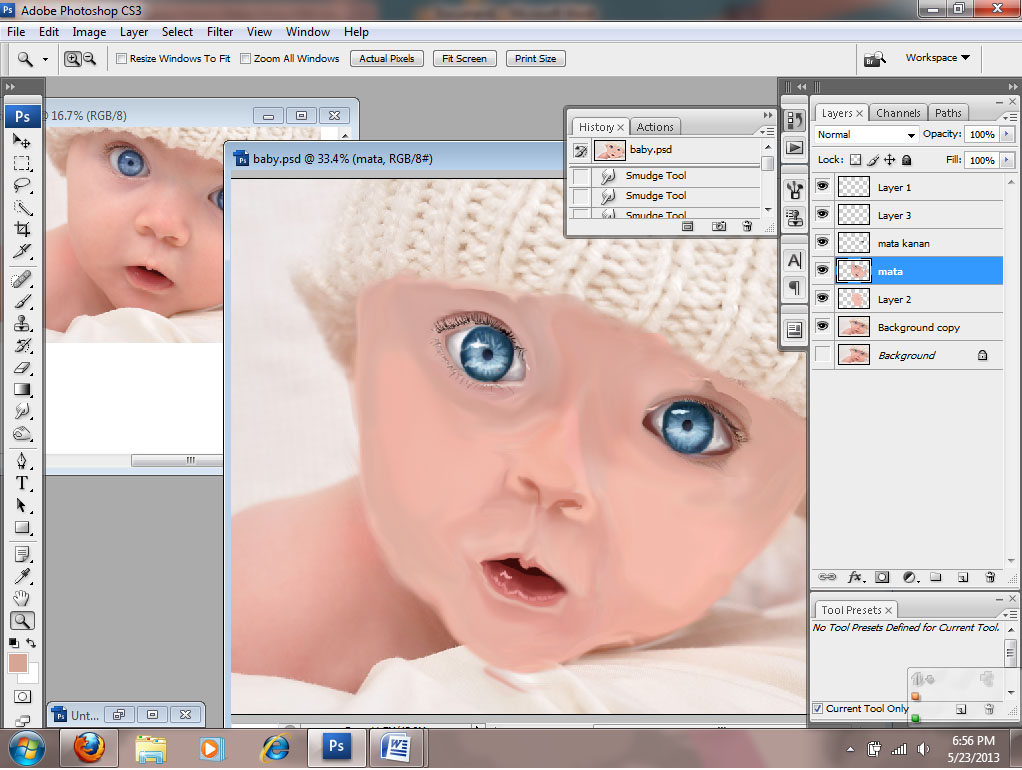Screen dimensions: 1022x770
Task: Select the Crop tool
Action: tap(22, 229)
